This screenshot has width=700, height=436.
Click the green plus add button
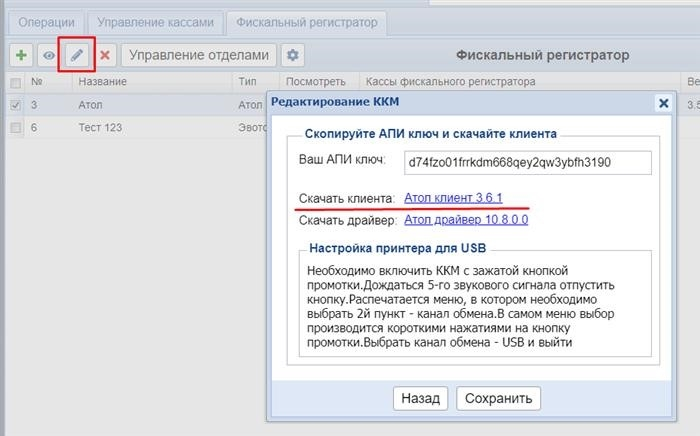21,55
